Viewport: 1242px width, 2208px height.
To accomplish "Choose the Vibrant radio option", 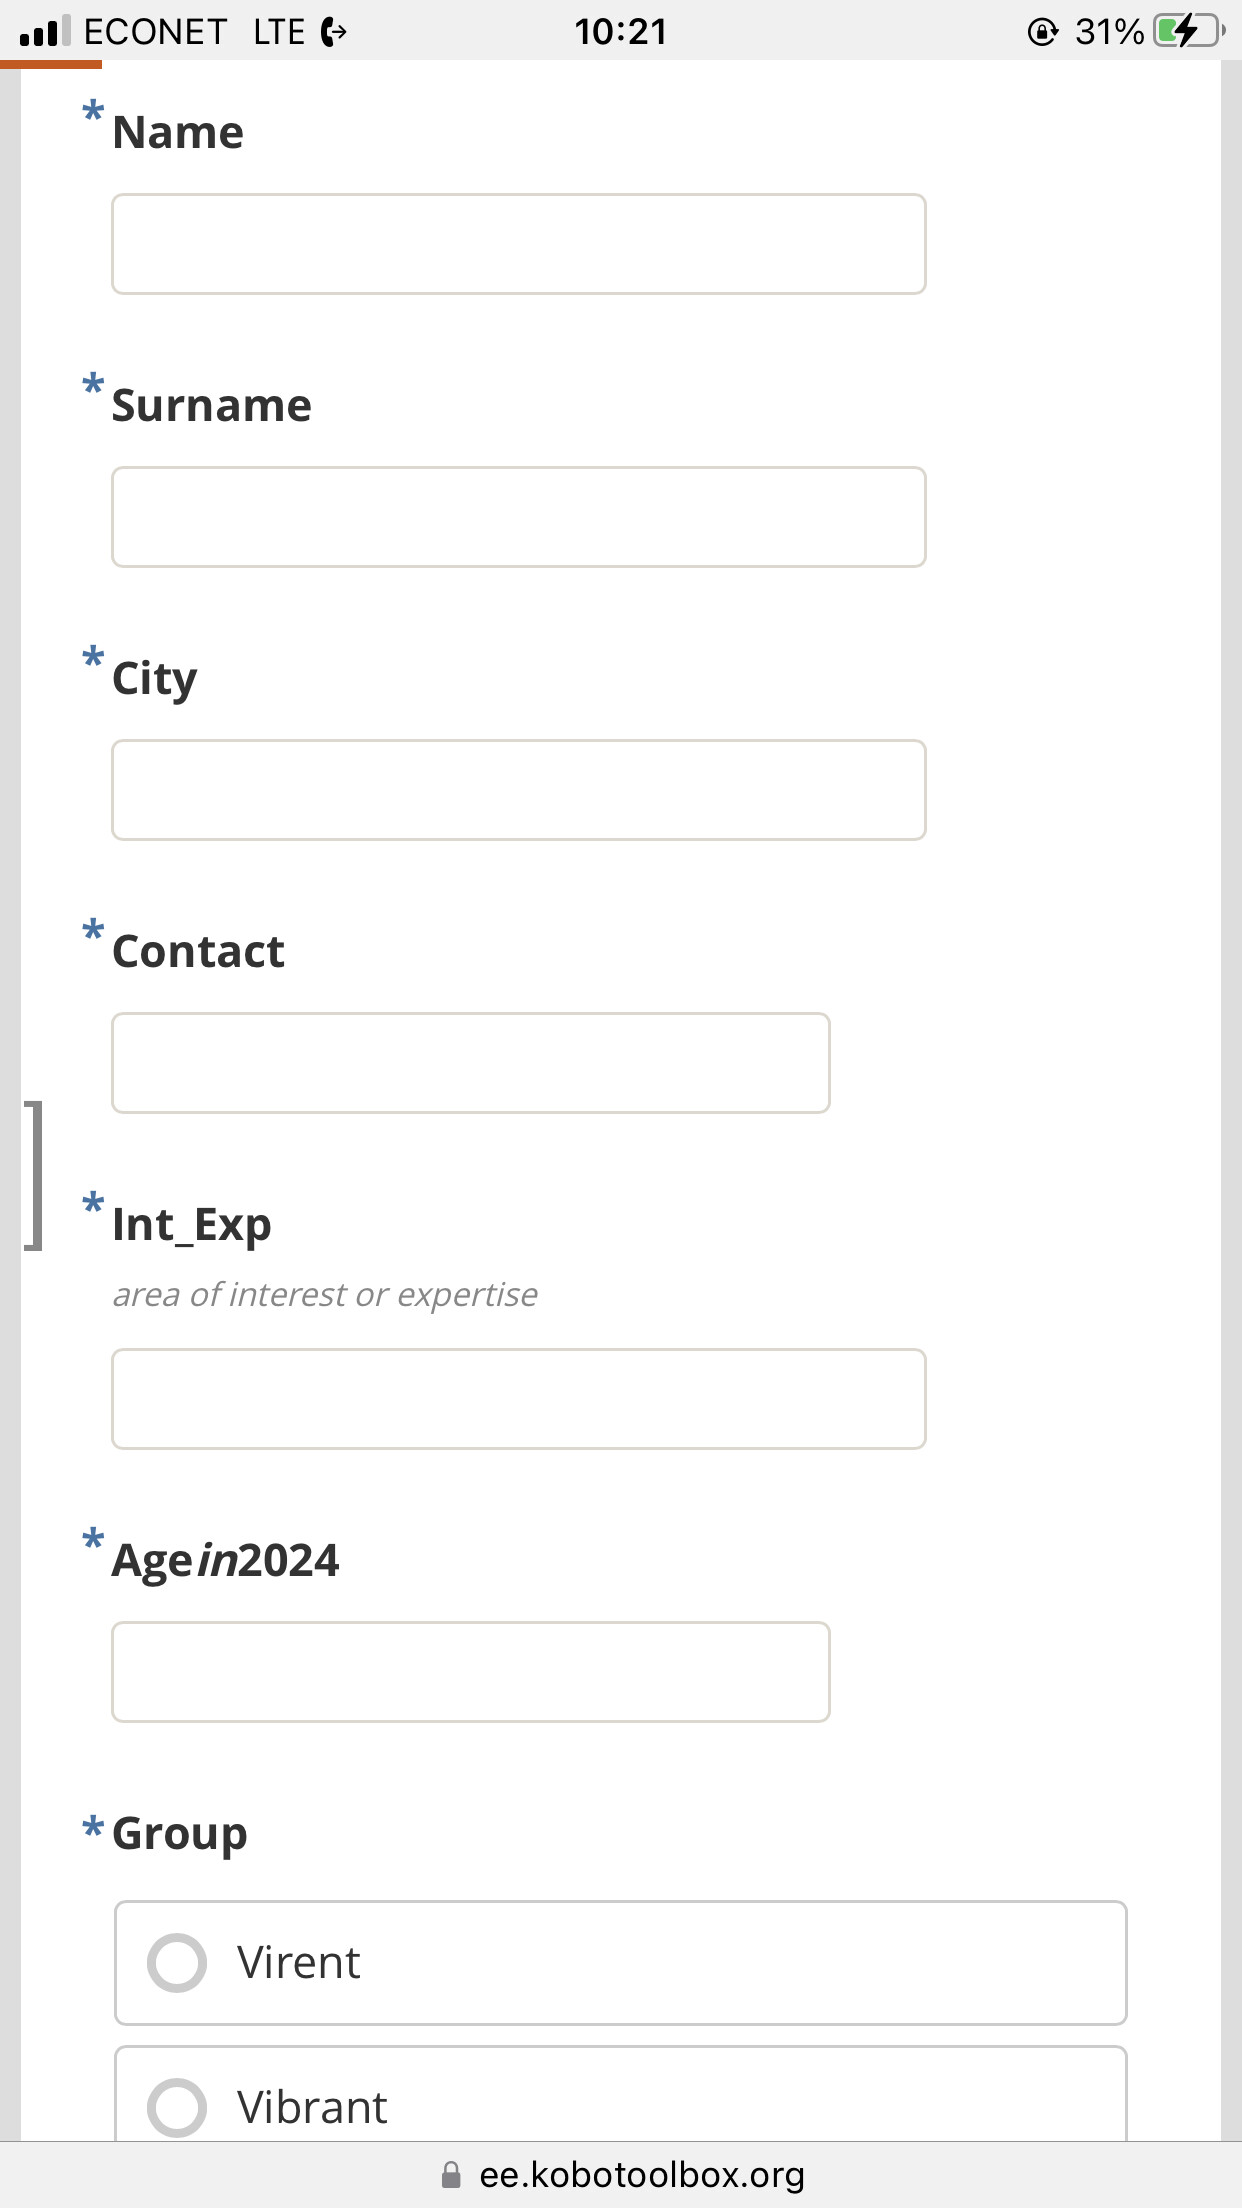I will tap(177, 2107).
